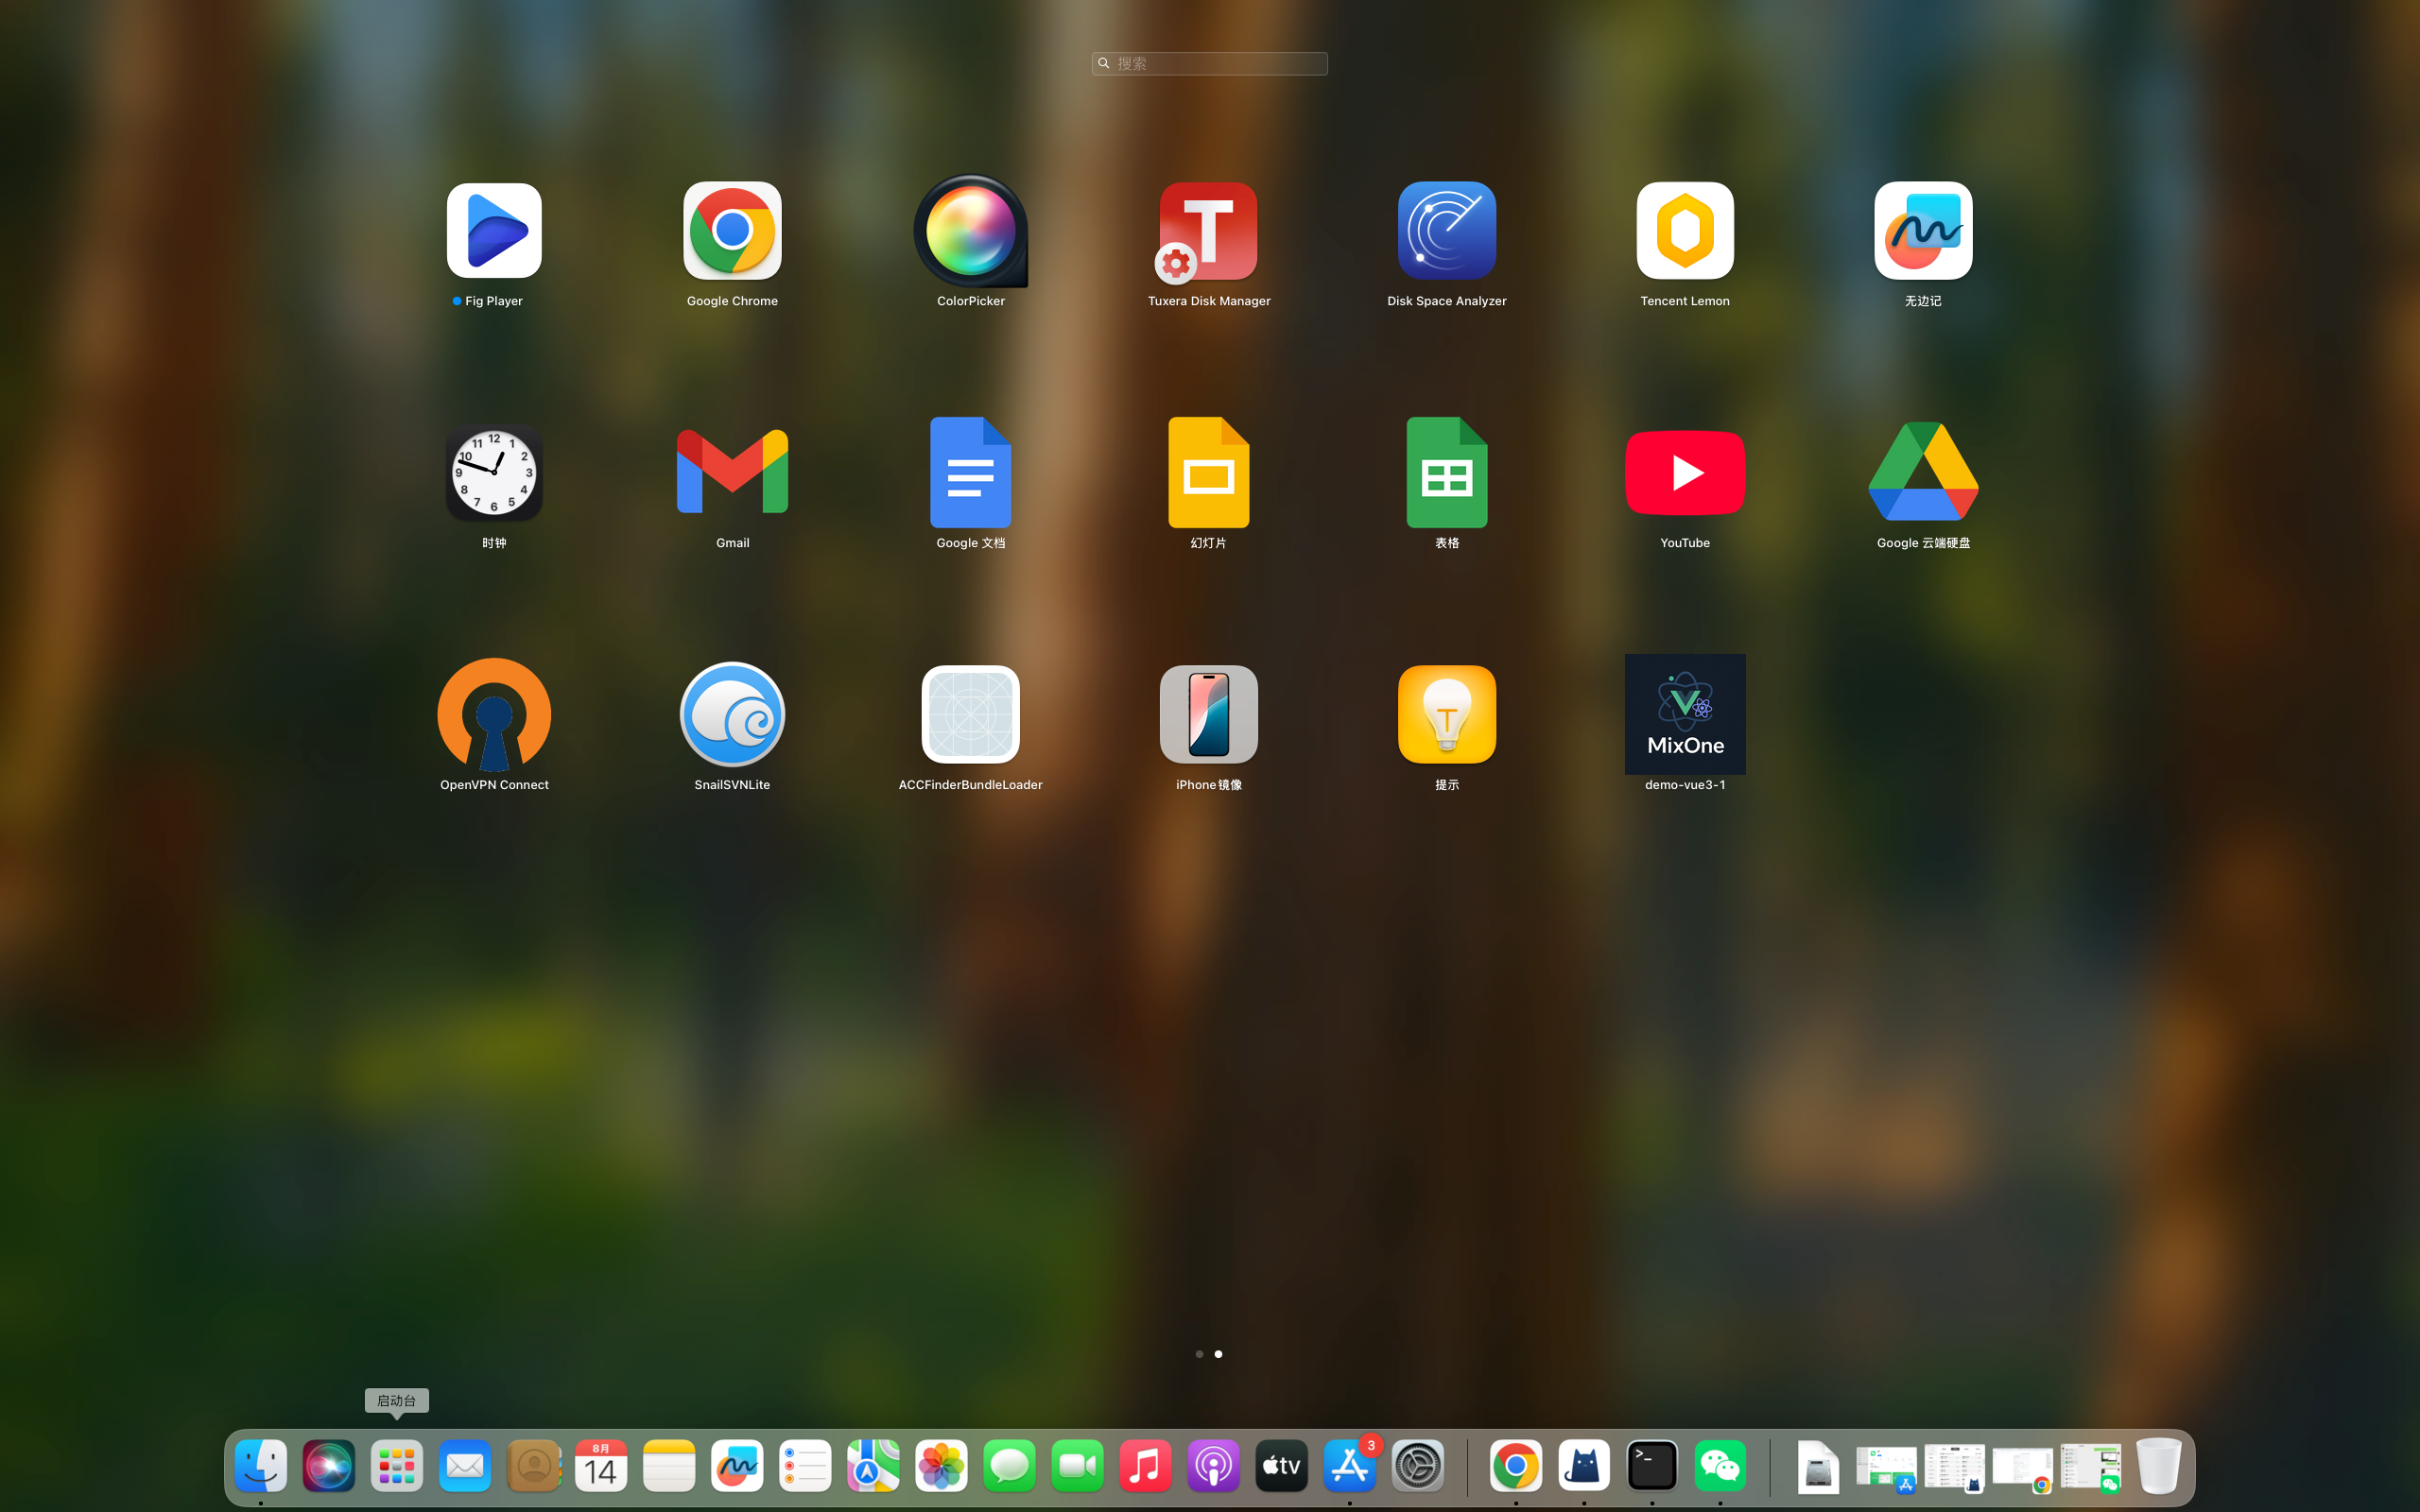Open Mail from the Dock

465,1466
